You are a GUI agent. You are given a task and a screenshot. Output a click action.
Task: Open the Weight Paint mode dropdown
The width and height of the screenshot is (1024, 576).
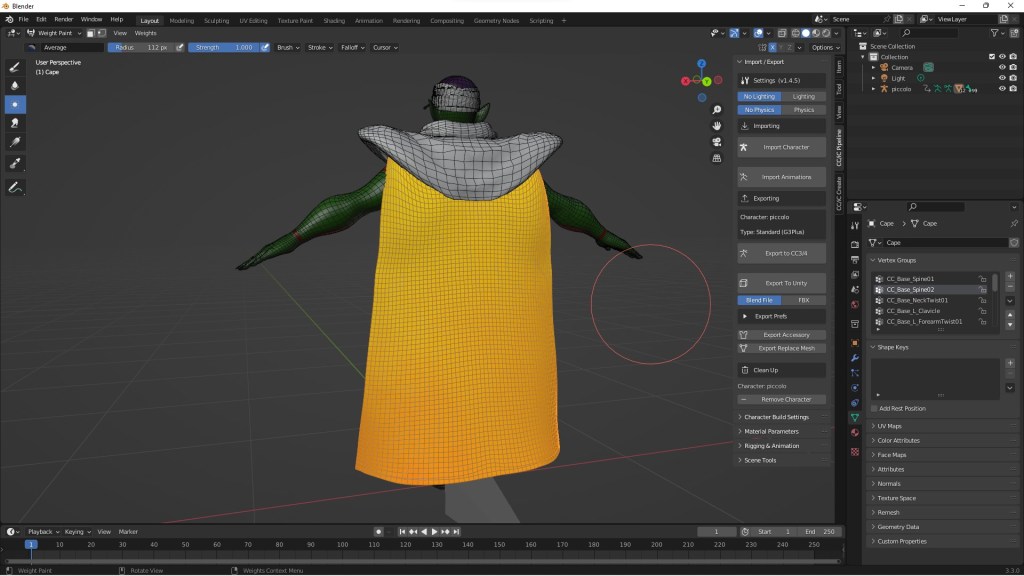tap(54, 33)
